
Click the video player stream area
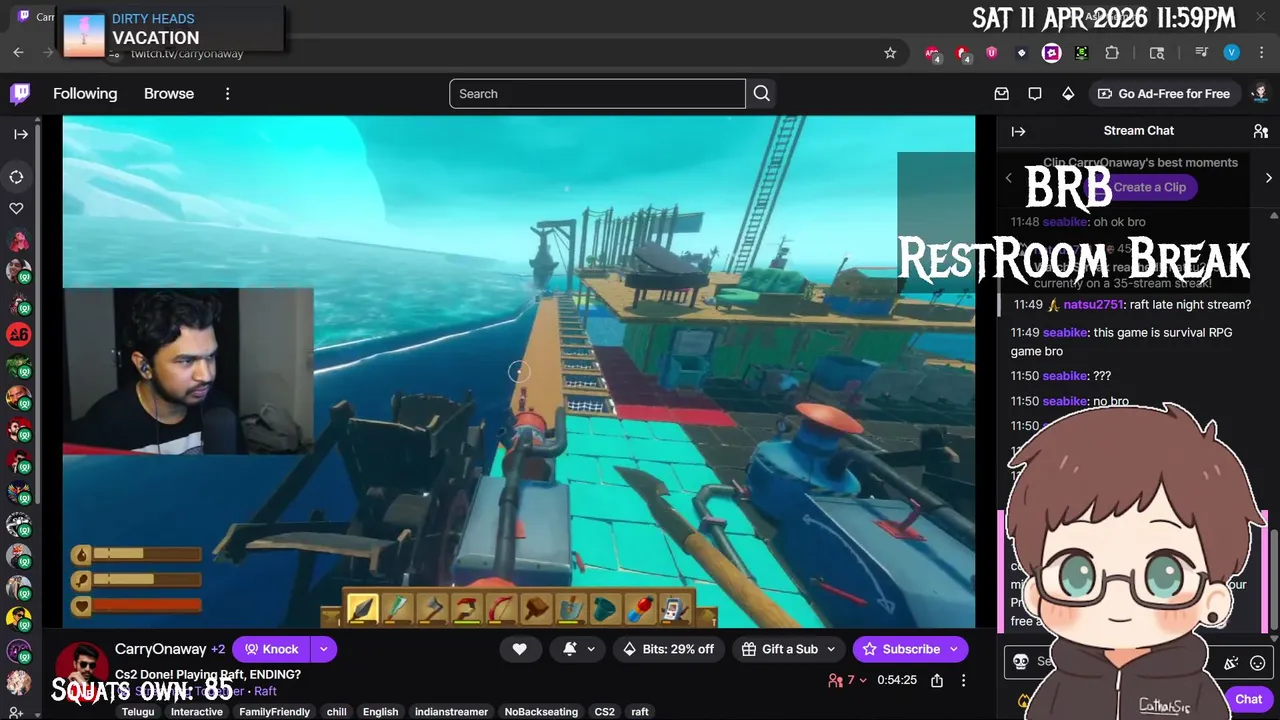[x=519, y=372]
